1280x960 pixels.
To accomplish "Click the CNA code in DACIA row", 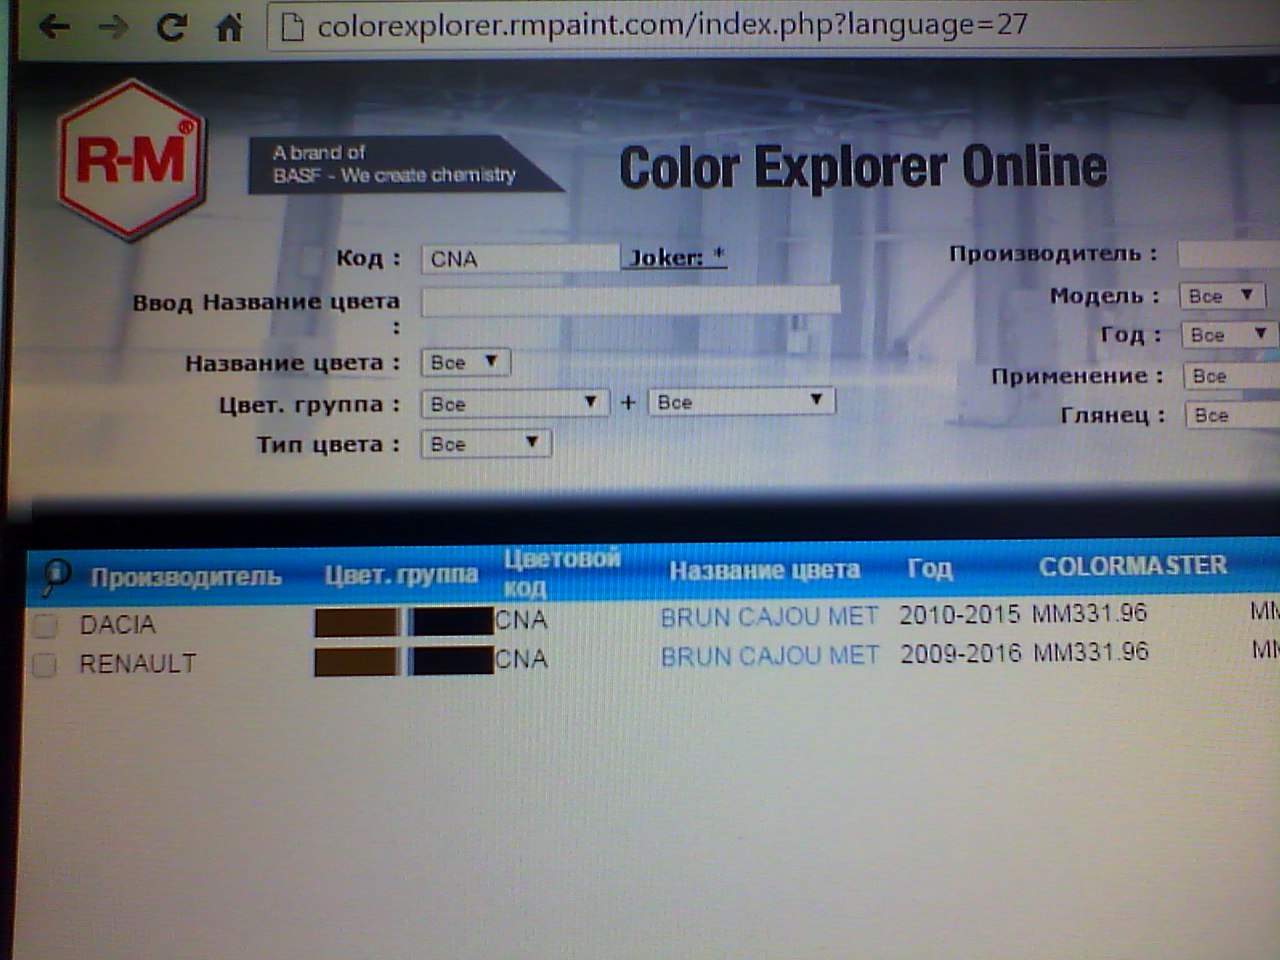I will tap(521, 620).
